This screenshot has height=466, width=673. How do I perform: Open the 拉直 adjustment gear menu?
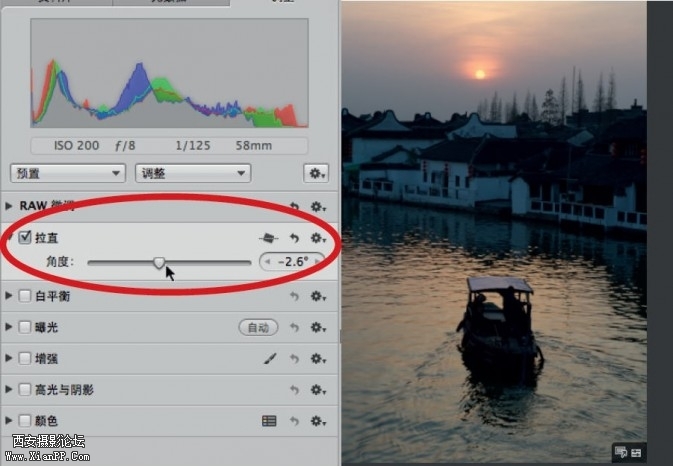pyautogui.click(x=318, y=238)
